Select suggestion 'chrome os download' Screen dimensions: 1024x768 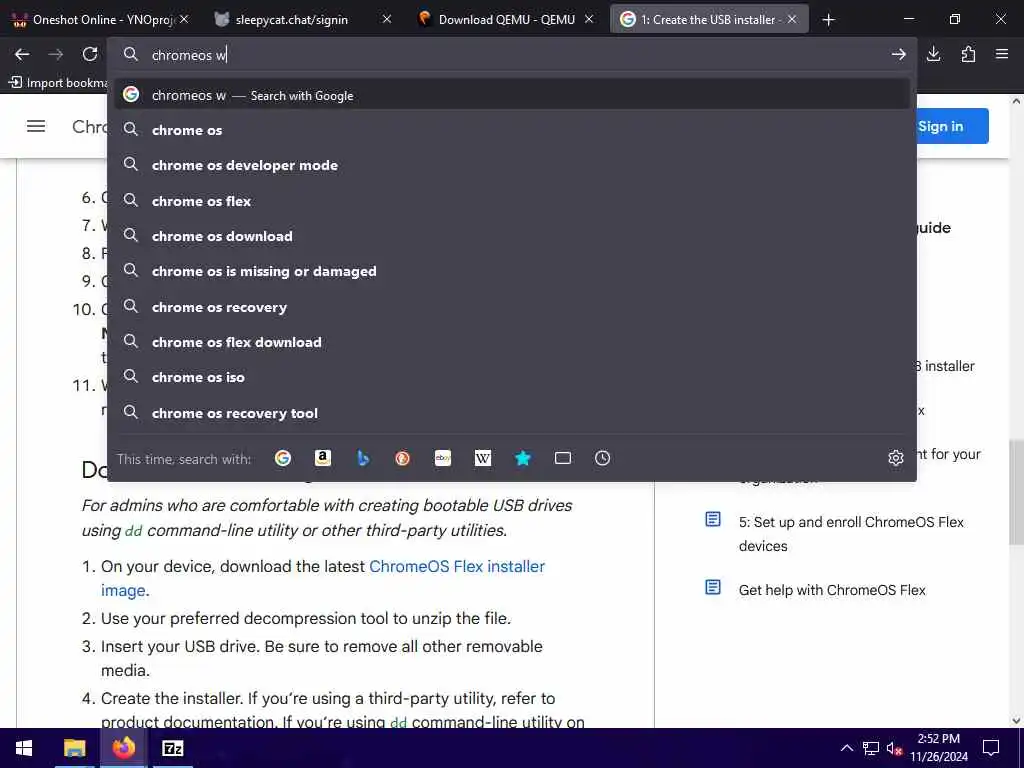click(x=512, y=236)
